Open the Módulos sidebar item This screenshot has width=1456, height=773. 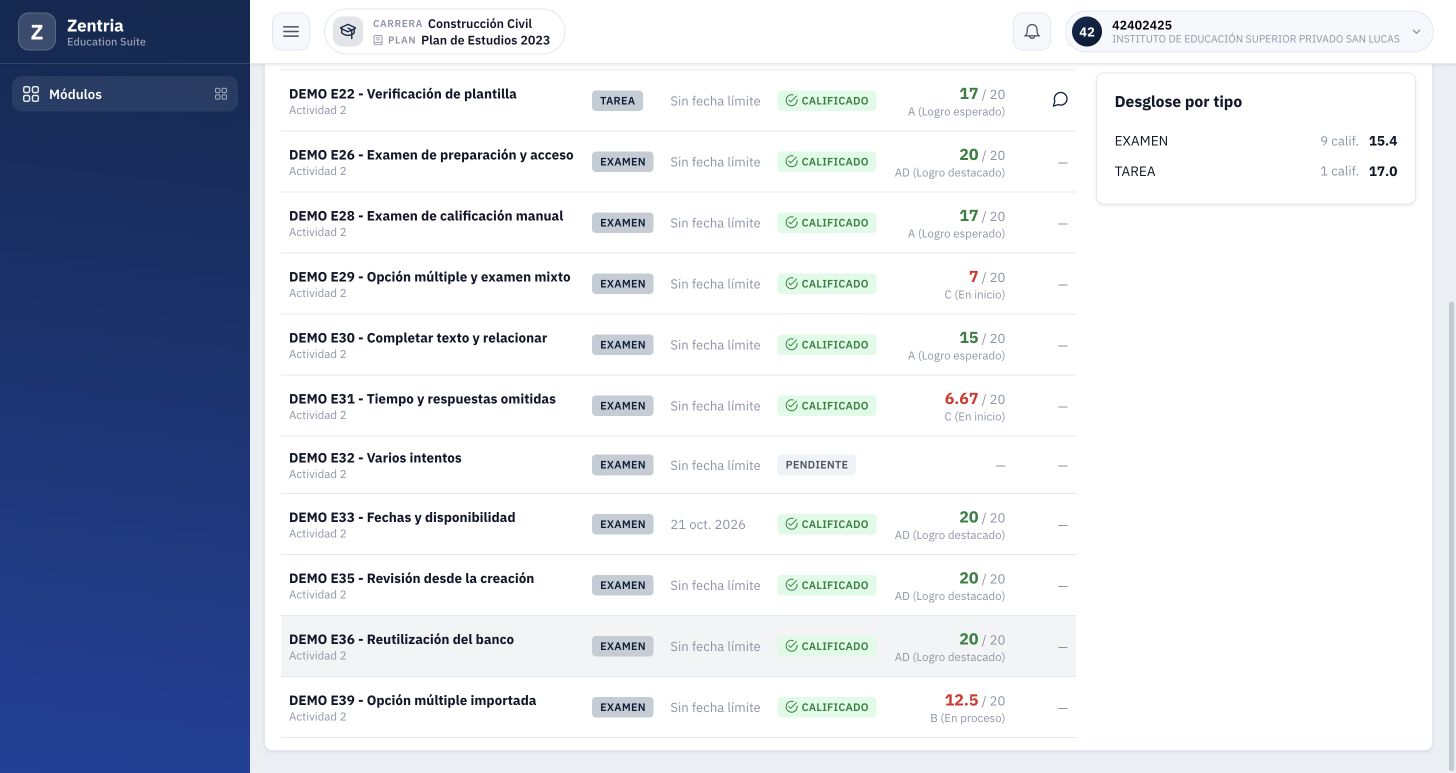125,94
